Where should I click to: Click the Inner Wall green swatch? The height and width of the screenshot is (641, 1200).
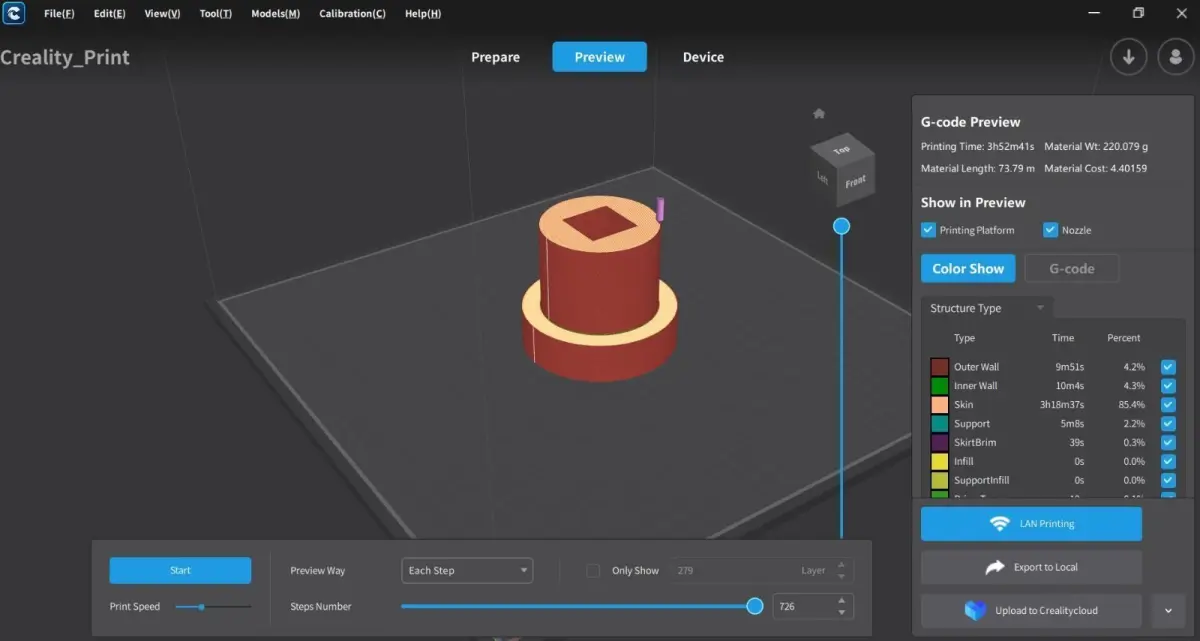tap(939, 386)
